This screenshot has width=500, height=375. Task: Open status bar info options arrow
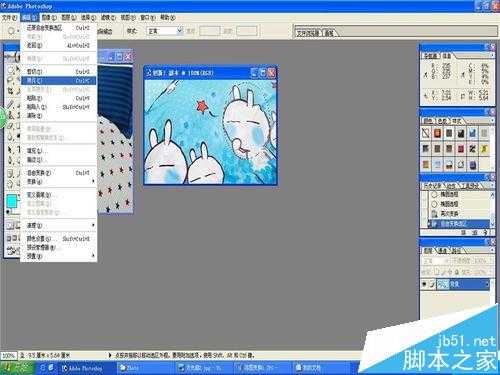tap(110, 355)
